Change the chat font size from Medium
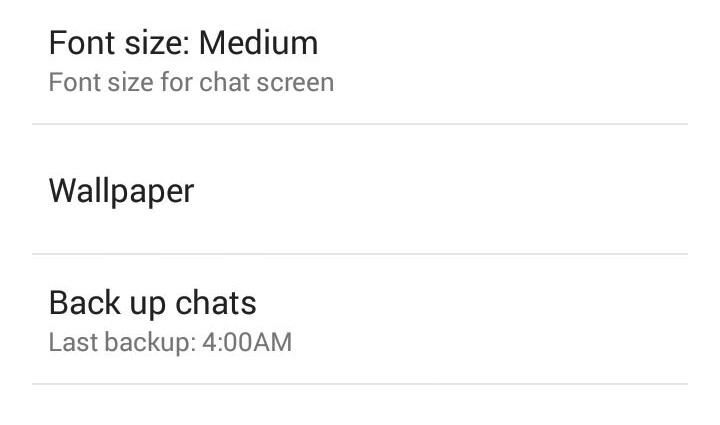The width and height of the screenshot is (720, 425). pos(360,62)
